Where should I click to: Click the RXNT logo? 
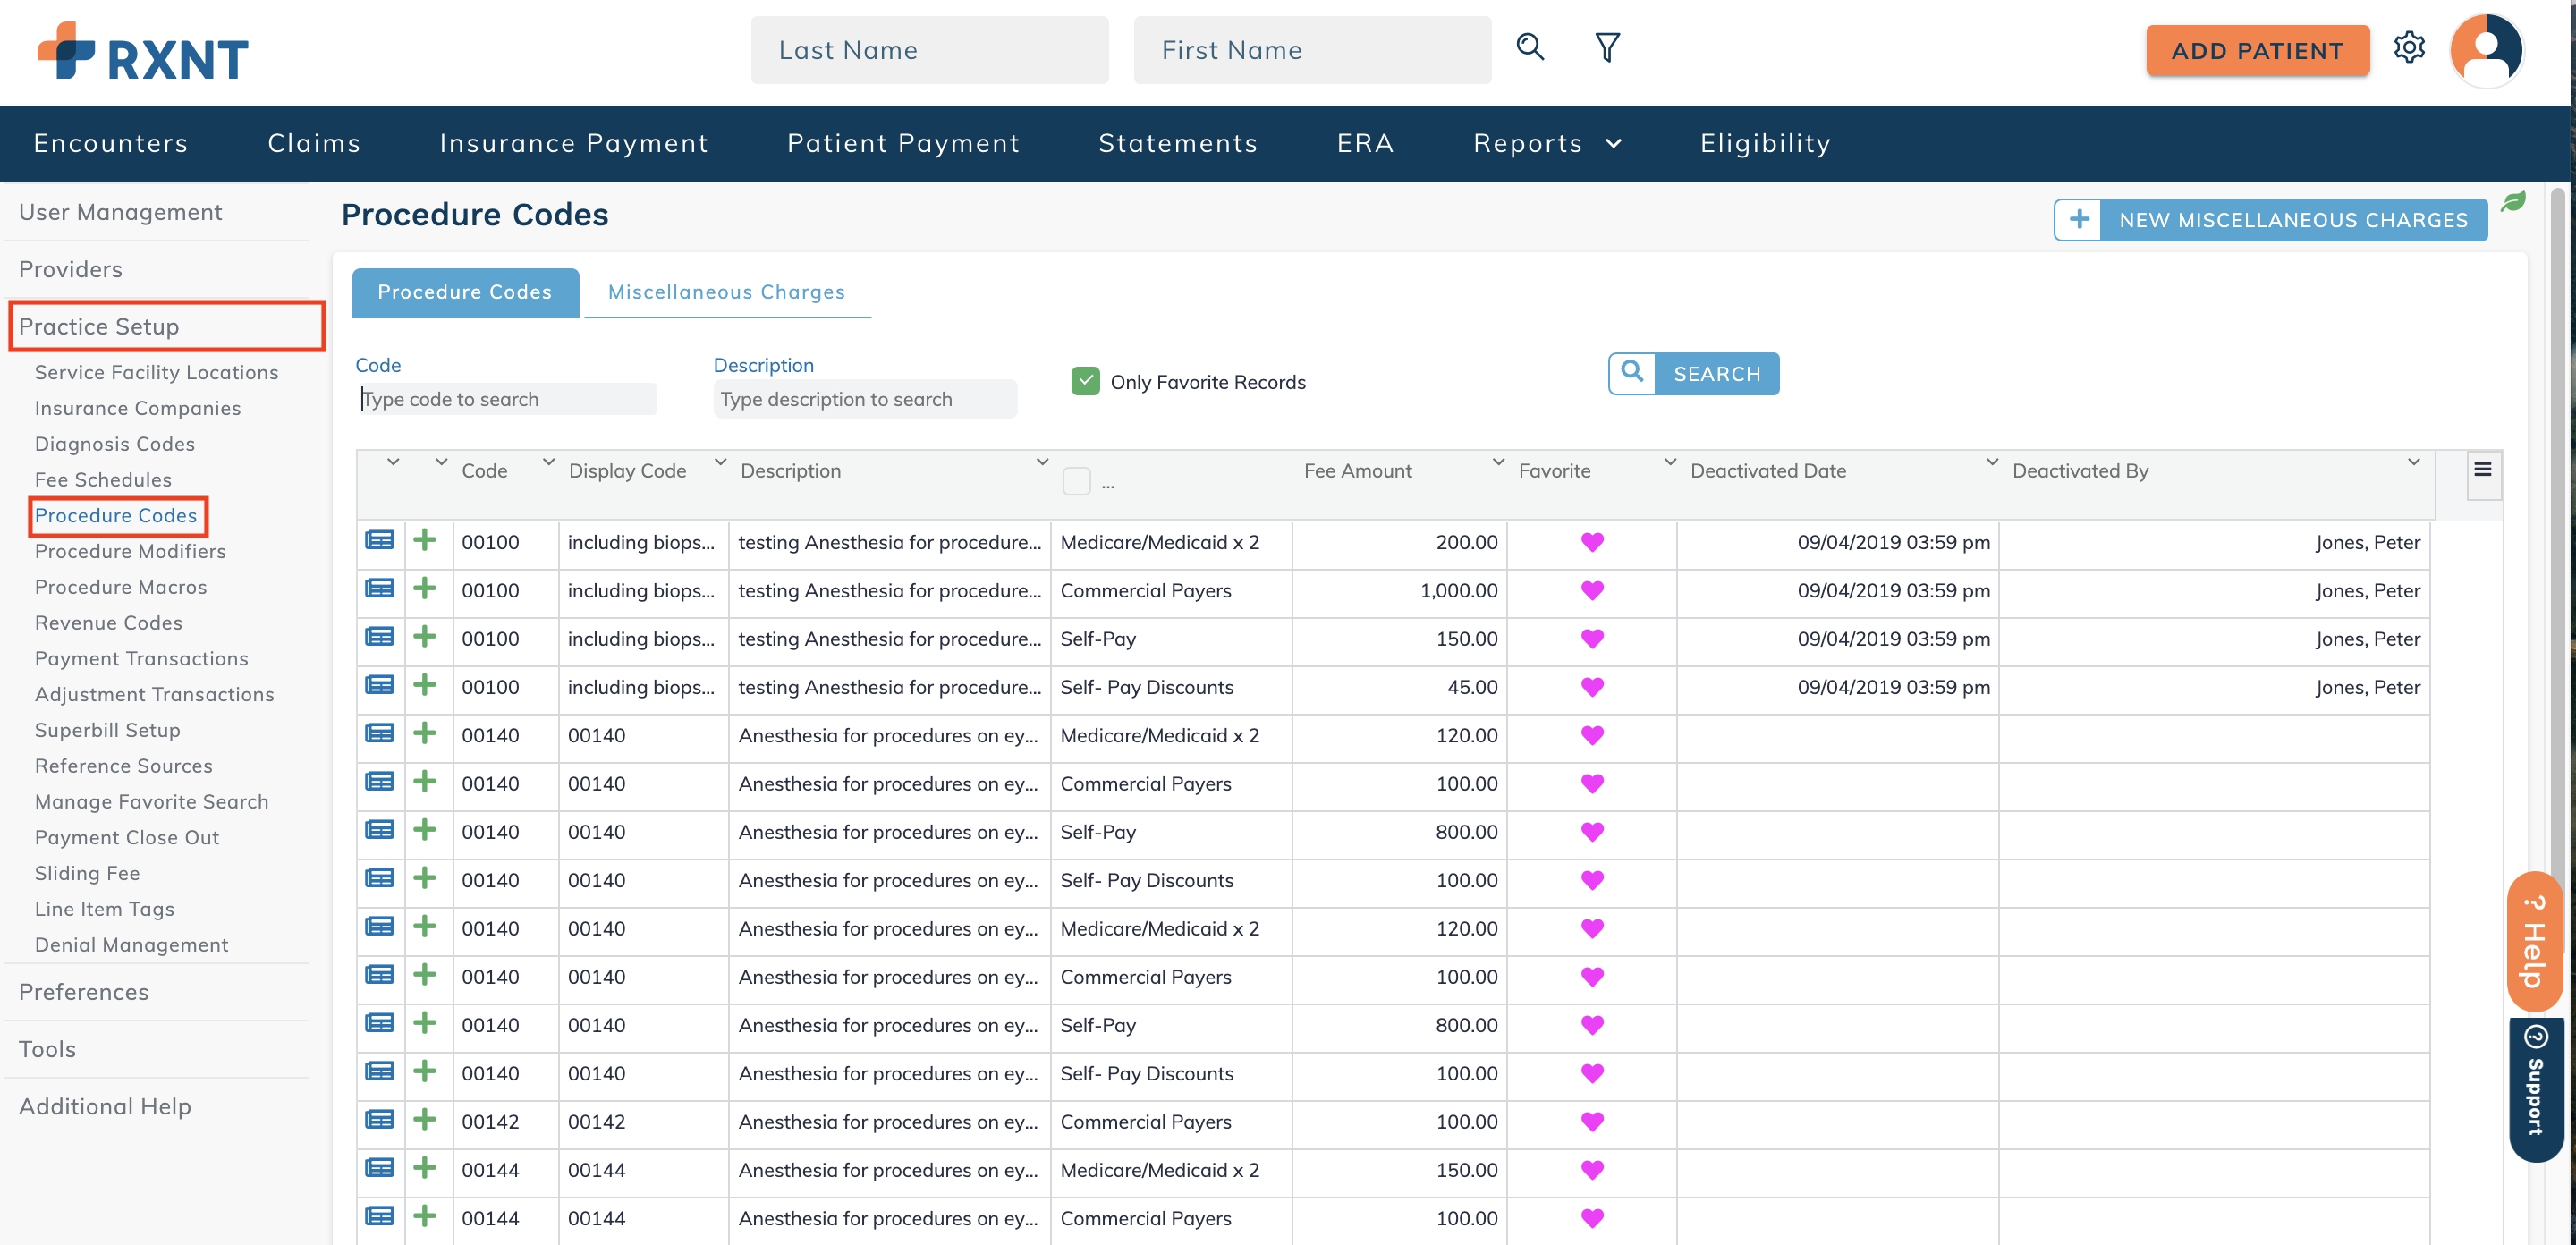142,51
